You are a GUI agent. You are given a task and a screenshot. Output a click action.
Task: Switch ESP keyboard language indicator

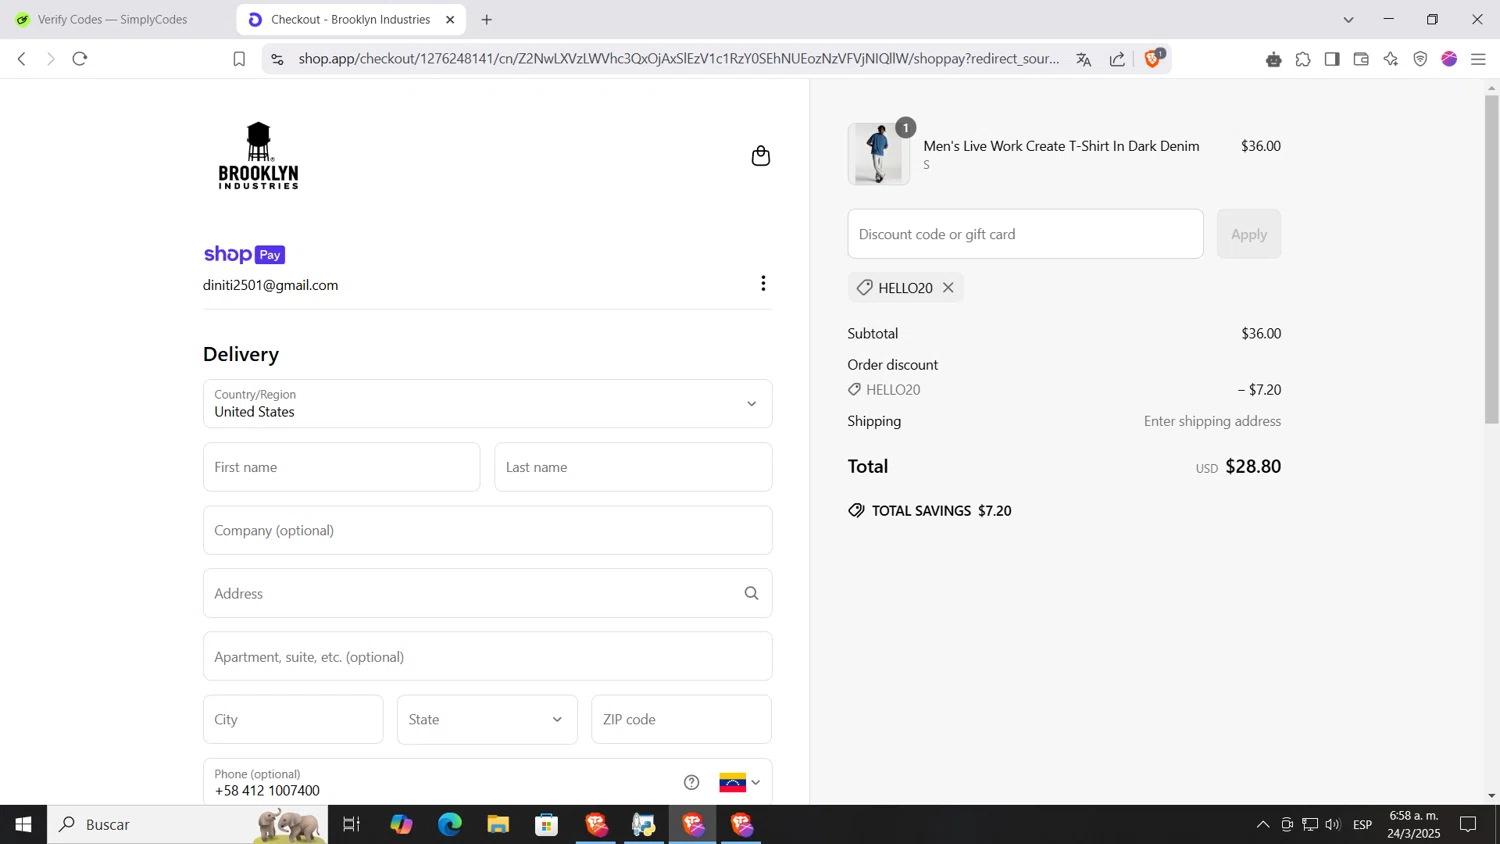pos(1362,824)
